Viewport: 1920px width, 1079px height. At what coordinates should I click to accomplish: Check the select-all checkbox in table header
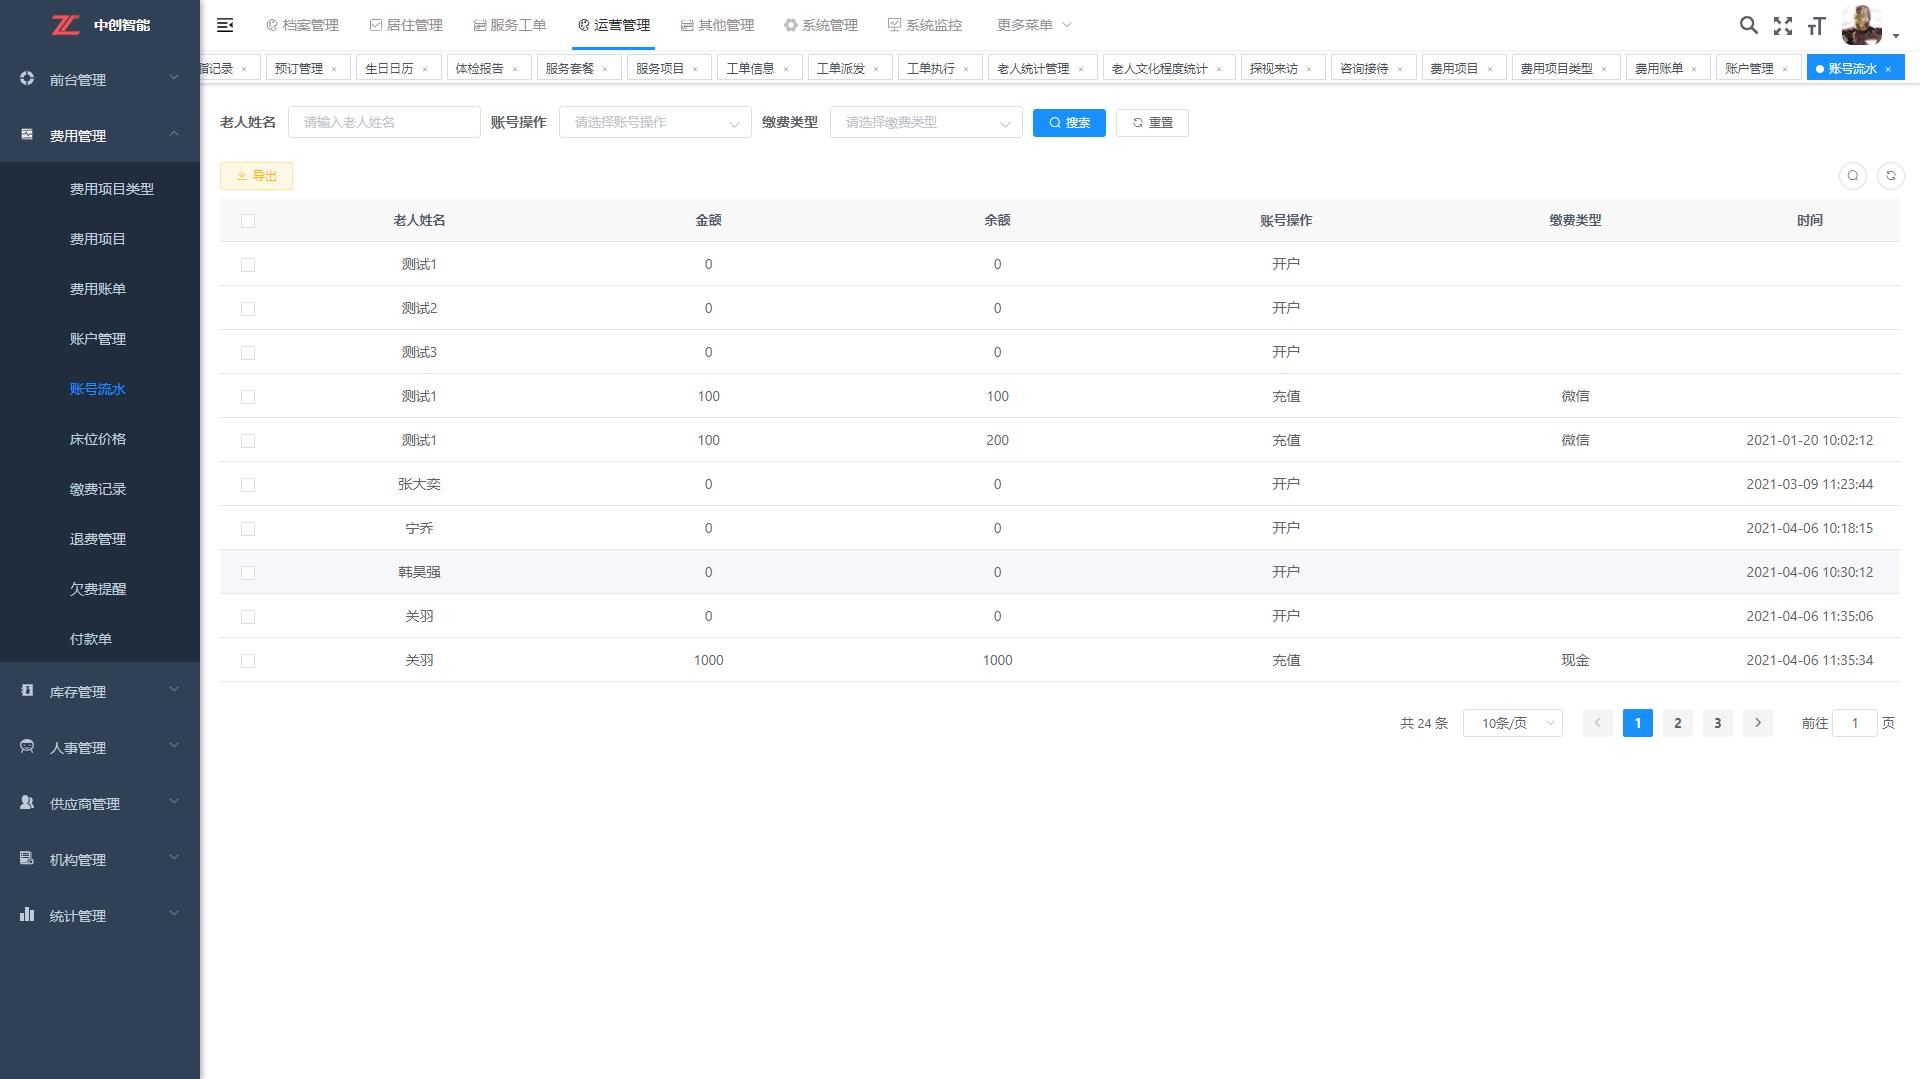coord(248,221)
